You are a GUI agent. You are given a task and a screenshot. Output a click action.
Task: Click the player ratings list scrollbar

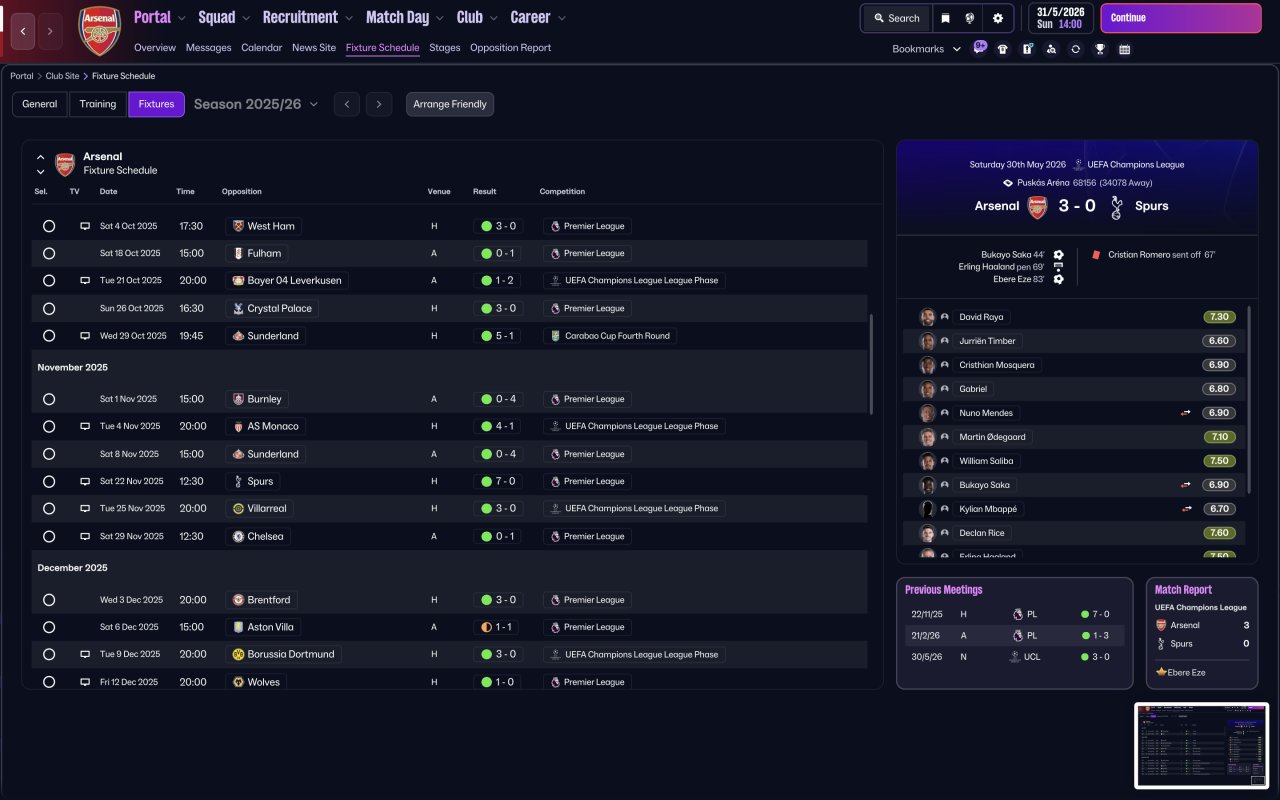pos(1250,400)
